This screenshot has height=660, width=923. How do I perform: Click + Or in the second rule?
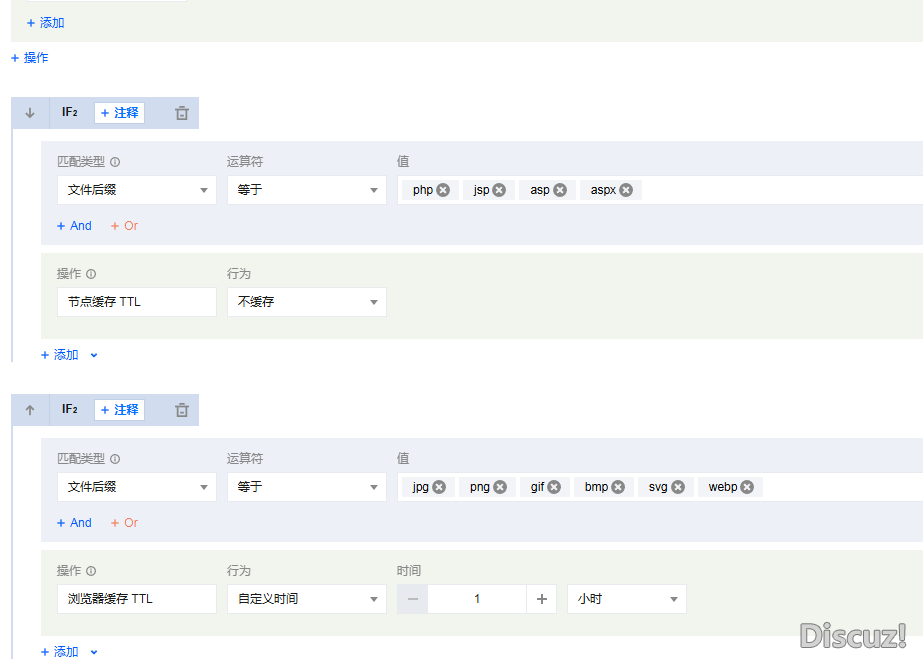click(124, 523)
